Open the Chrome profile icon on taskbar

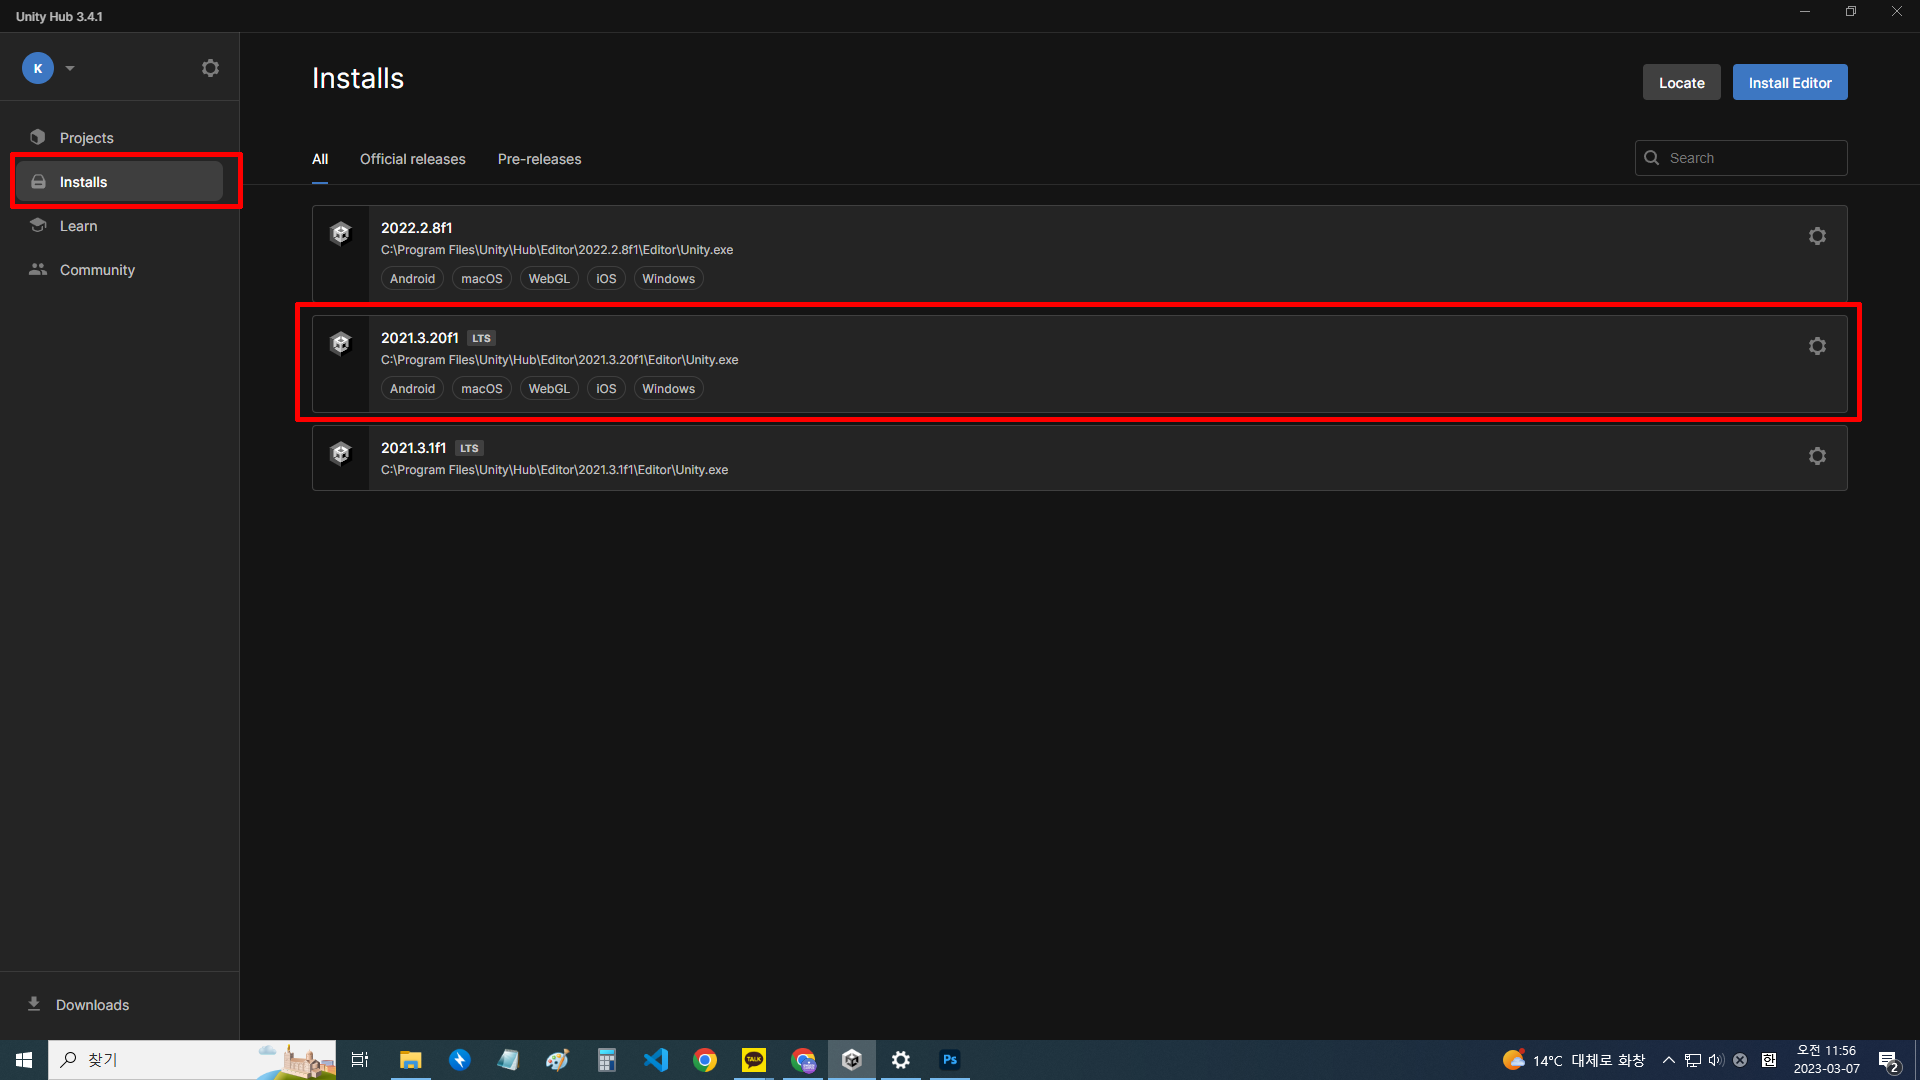pyautogui.click(x=803, y=1060)
